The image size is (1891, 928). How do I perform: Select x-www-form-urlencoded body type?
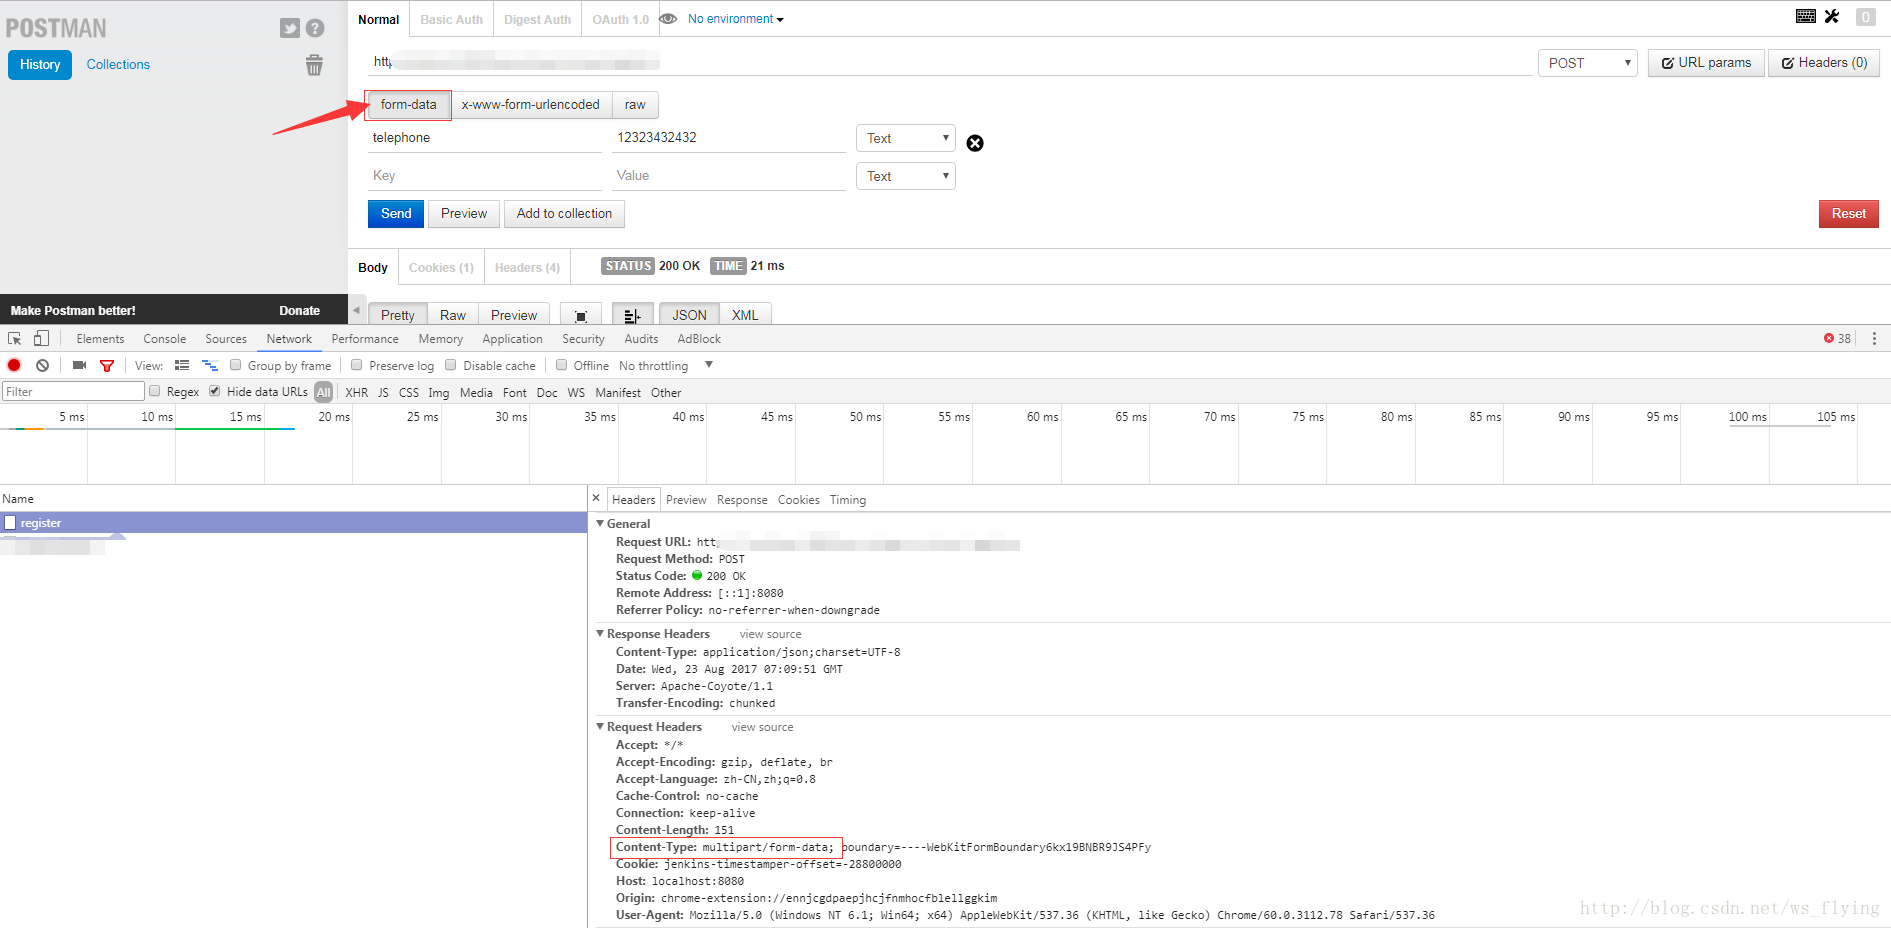(531, 104)
